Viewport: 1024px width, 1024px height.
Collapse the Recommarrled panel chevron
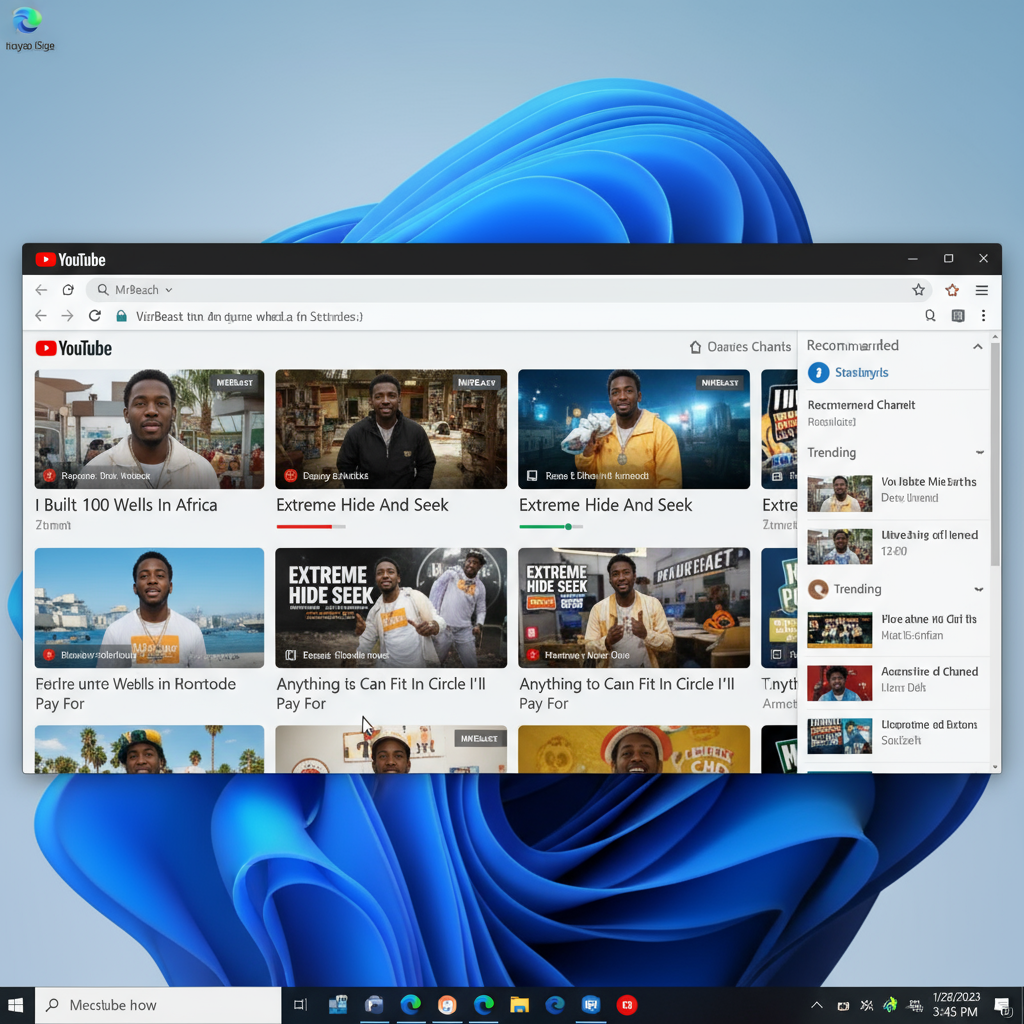tap(978, 346)
